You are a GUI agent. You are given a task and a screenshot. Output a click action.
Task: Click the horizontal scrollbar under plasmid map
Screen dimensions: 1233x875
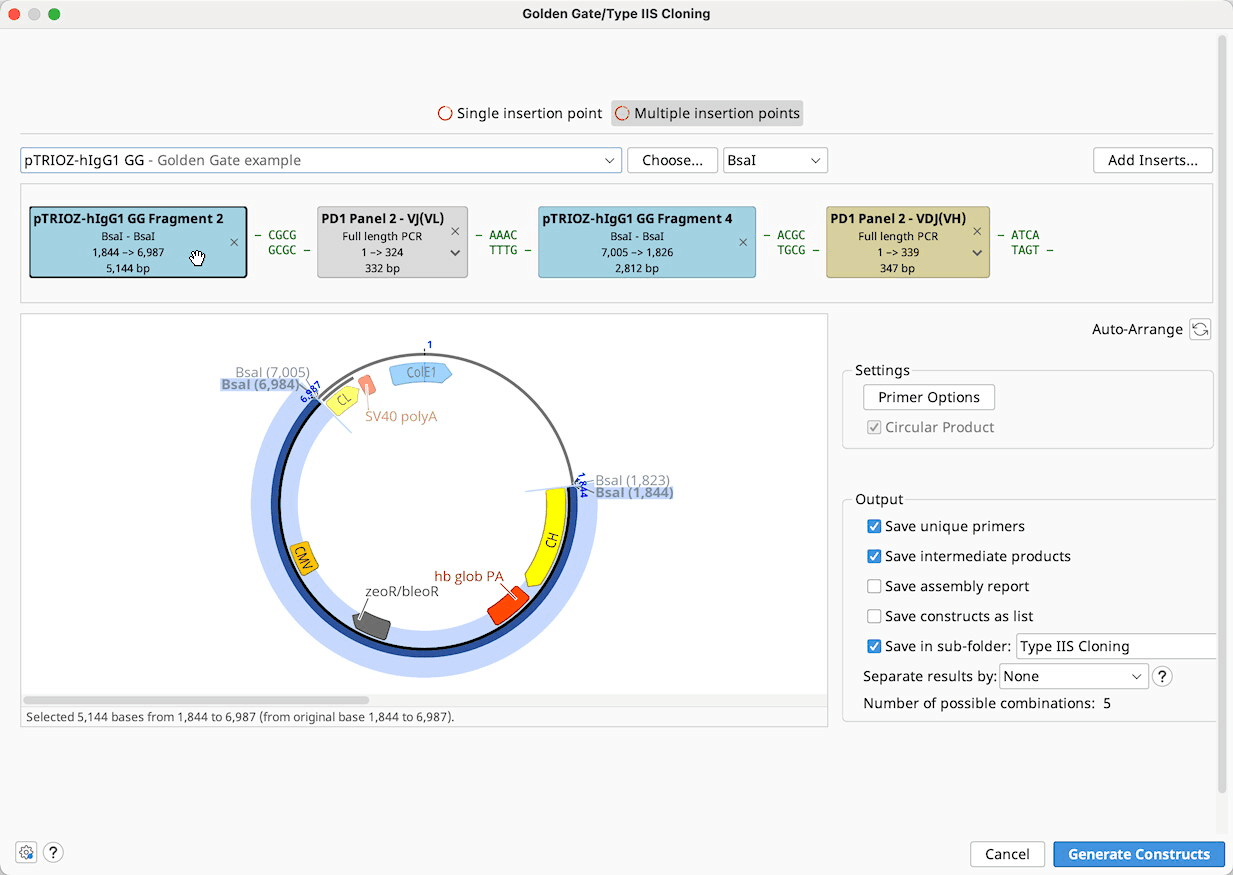point(196,700)
